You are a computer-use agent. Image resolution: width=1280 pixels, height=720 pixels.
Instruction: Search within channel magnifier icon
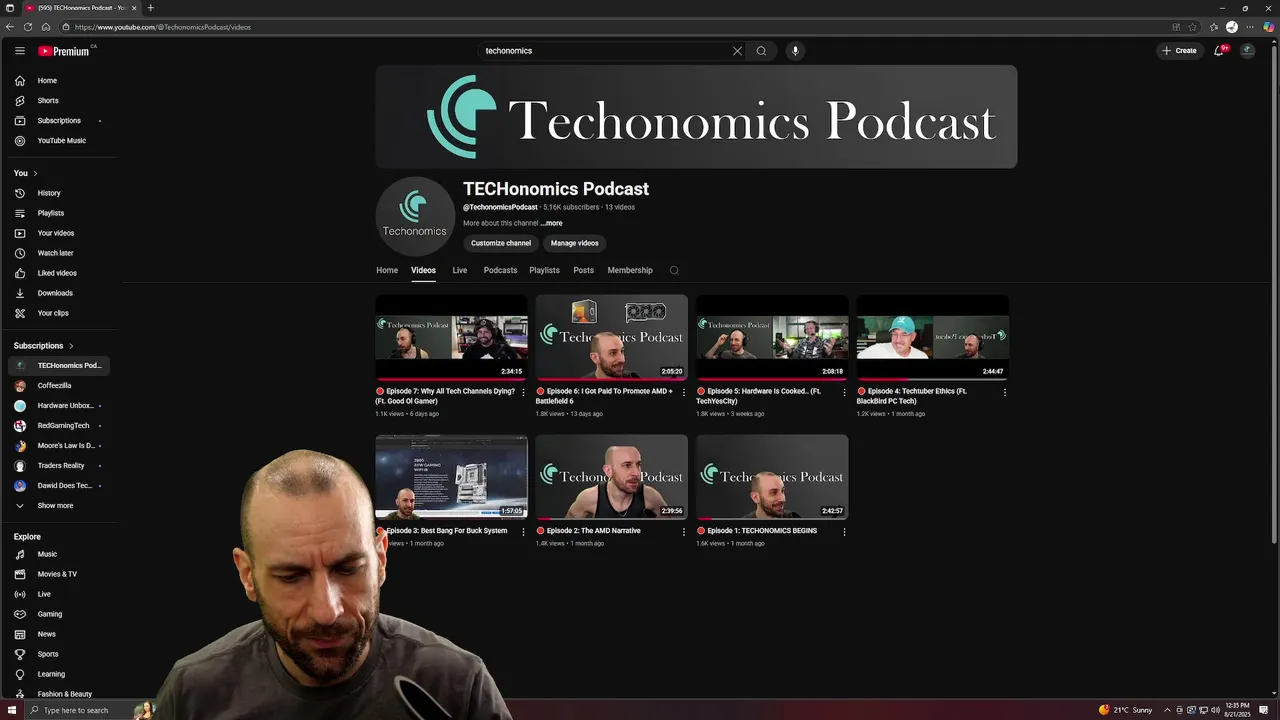tap(674, 270)
